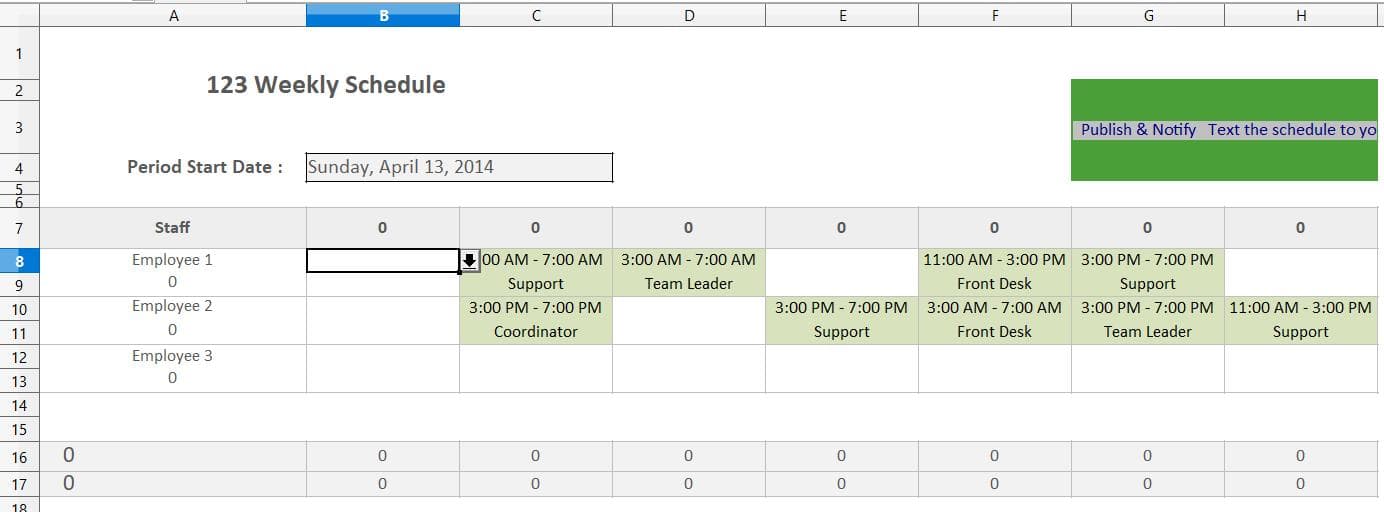Select the column B header
Image resolution: width=1384 pixels, height=512 pixels.
(x=383, y=15)
